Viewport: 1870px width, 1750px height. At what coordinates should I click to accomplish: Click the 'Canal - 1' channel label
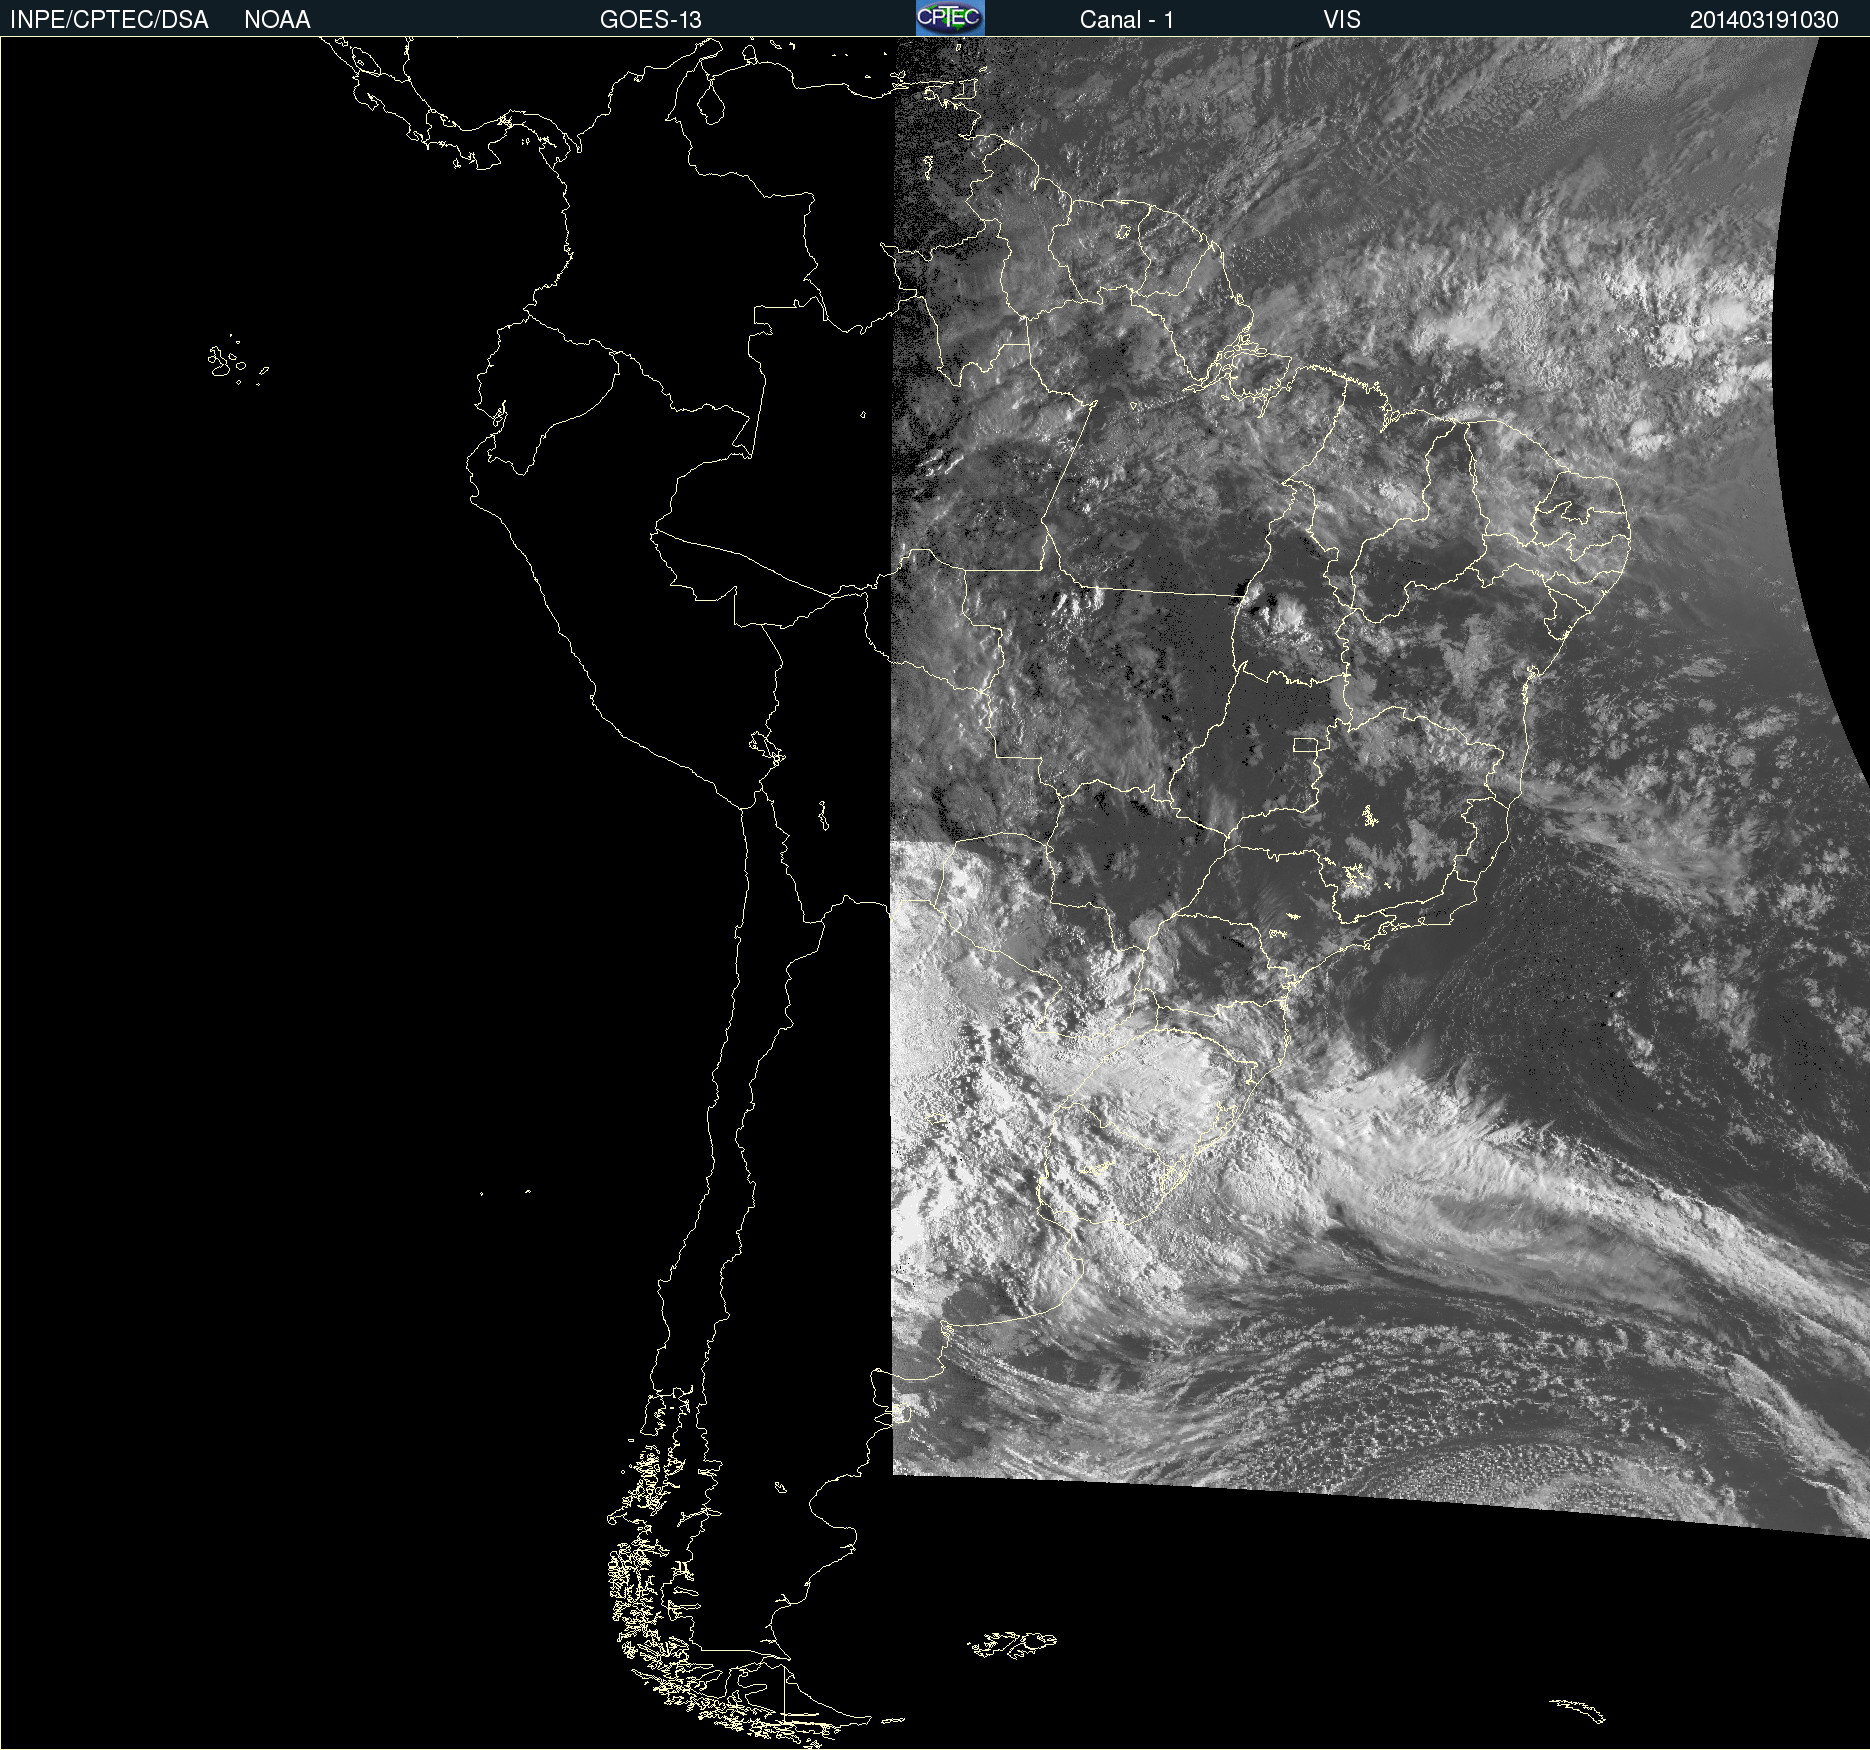(1127, 20)
